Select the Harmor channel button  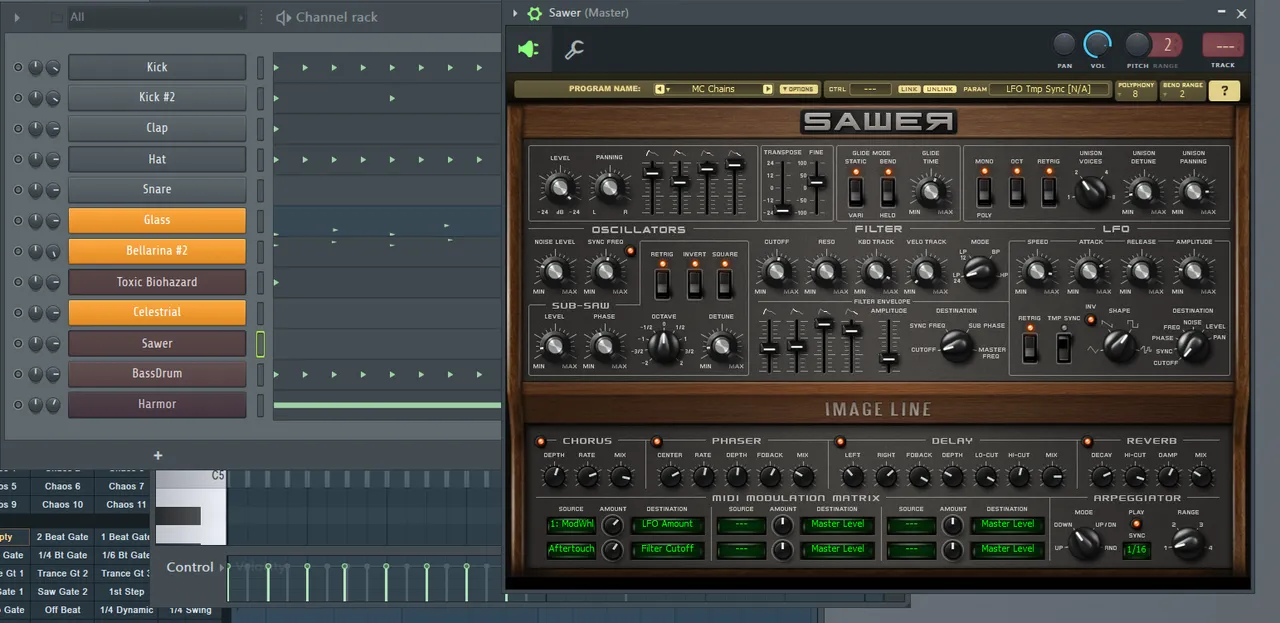(x=157, y=404)
